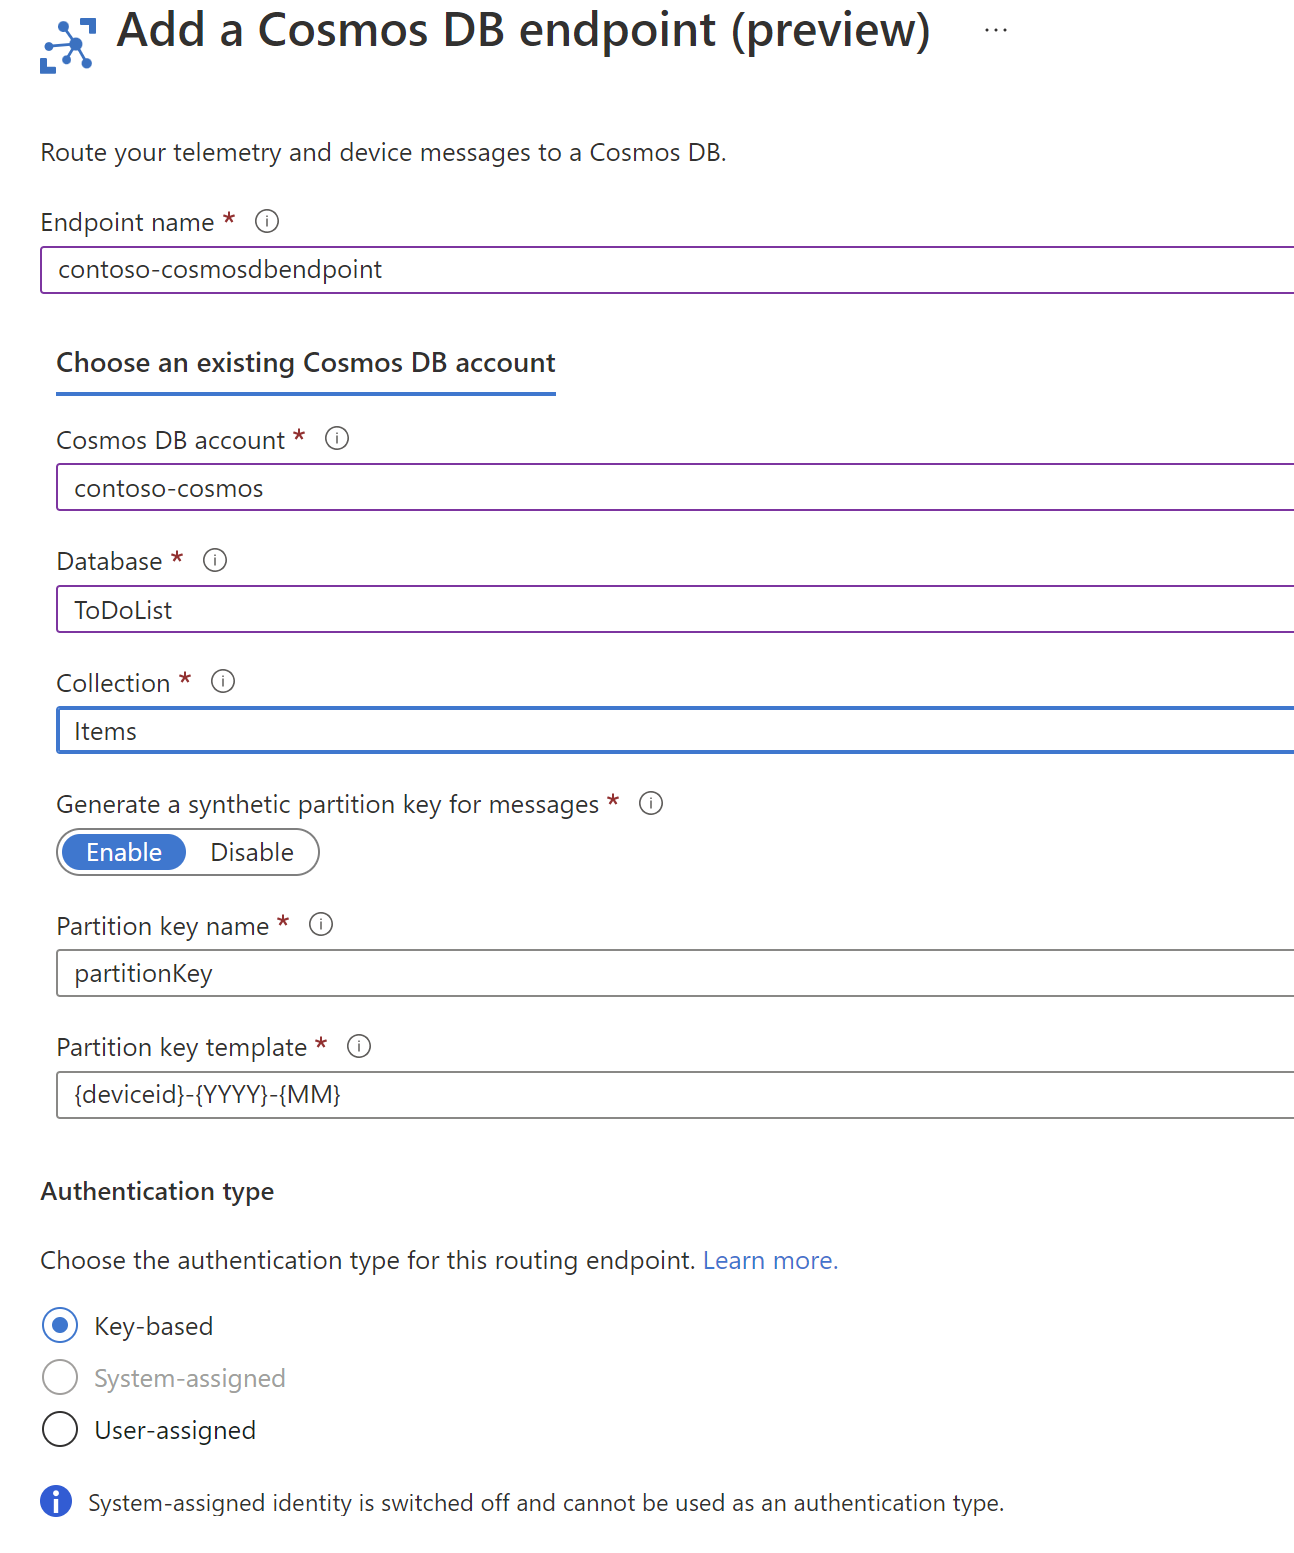Click the IoT Hub routing icon in the header
Screen dimensions: 1294x1553
click(67, 45)
